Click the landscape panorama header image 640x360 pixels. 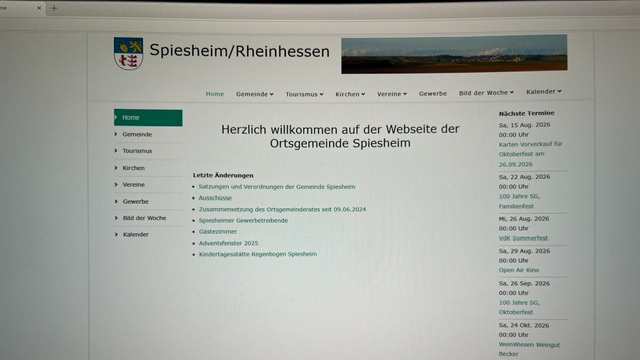click(454, 54)
